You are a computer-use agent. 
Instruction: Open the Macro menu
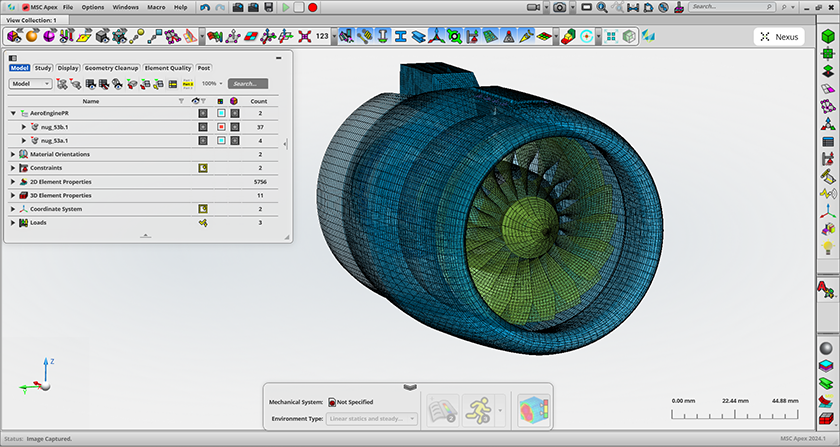[156, 7]
